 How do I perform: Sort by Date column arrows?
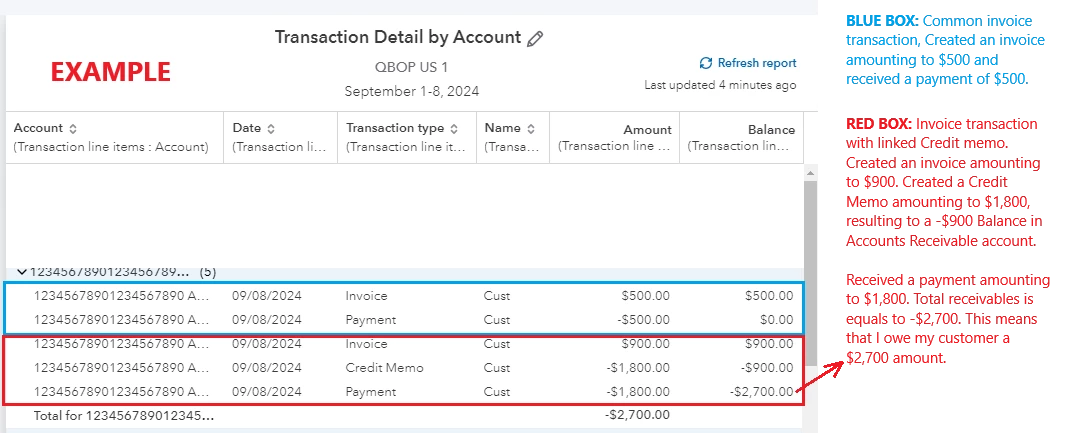click(271, 129)
